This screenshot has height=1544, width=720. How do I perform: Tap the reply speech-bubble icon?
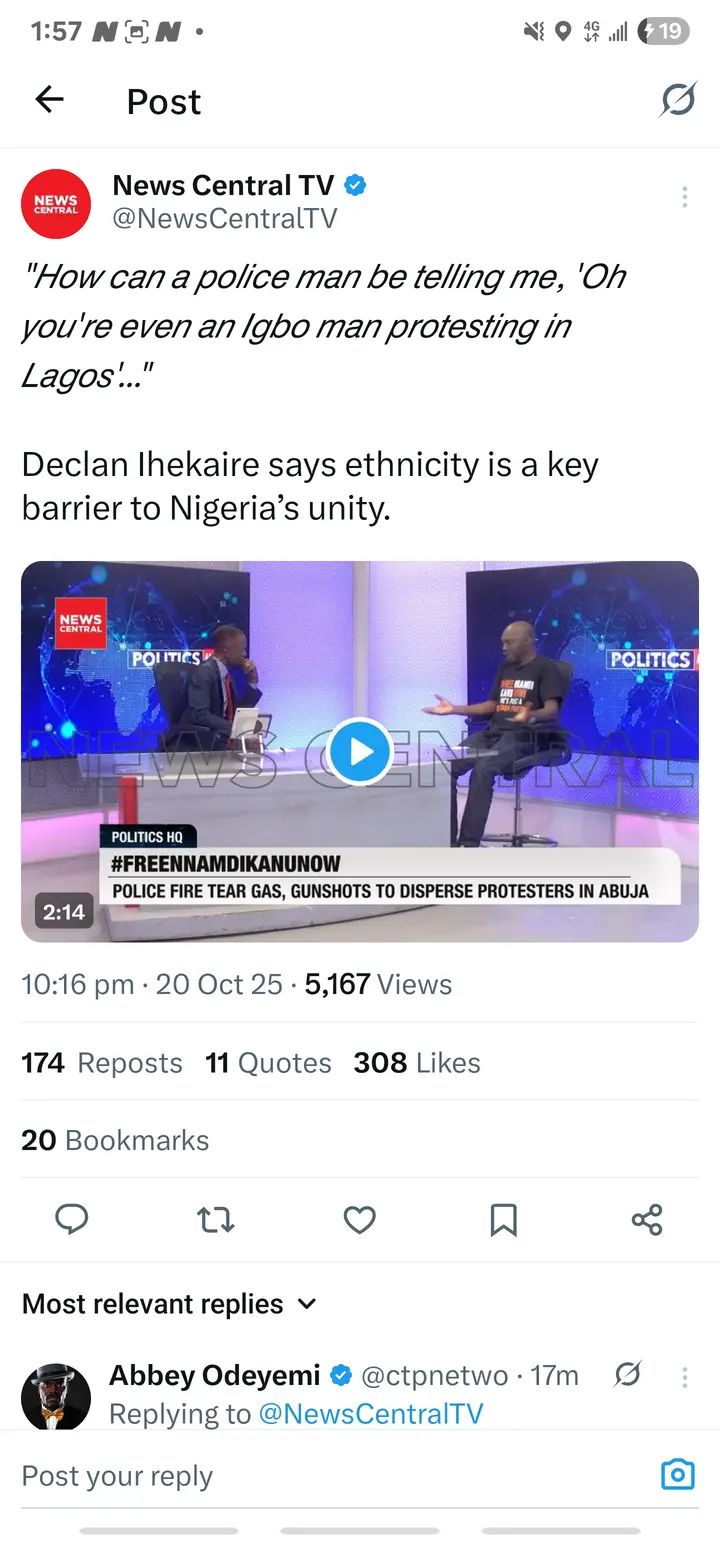(71, 1219)
